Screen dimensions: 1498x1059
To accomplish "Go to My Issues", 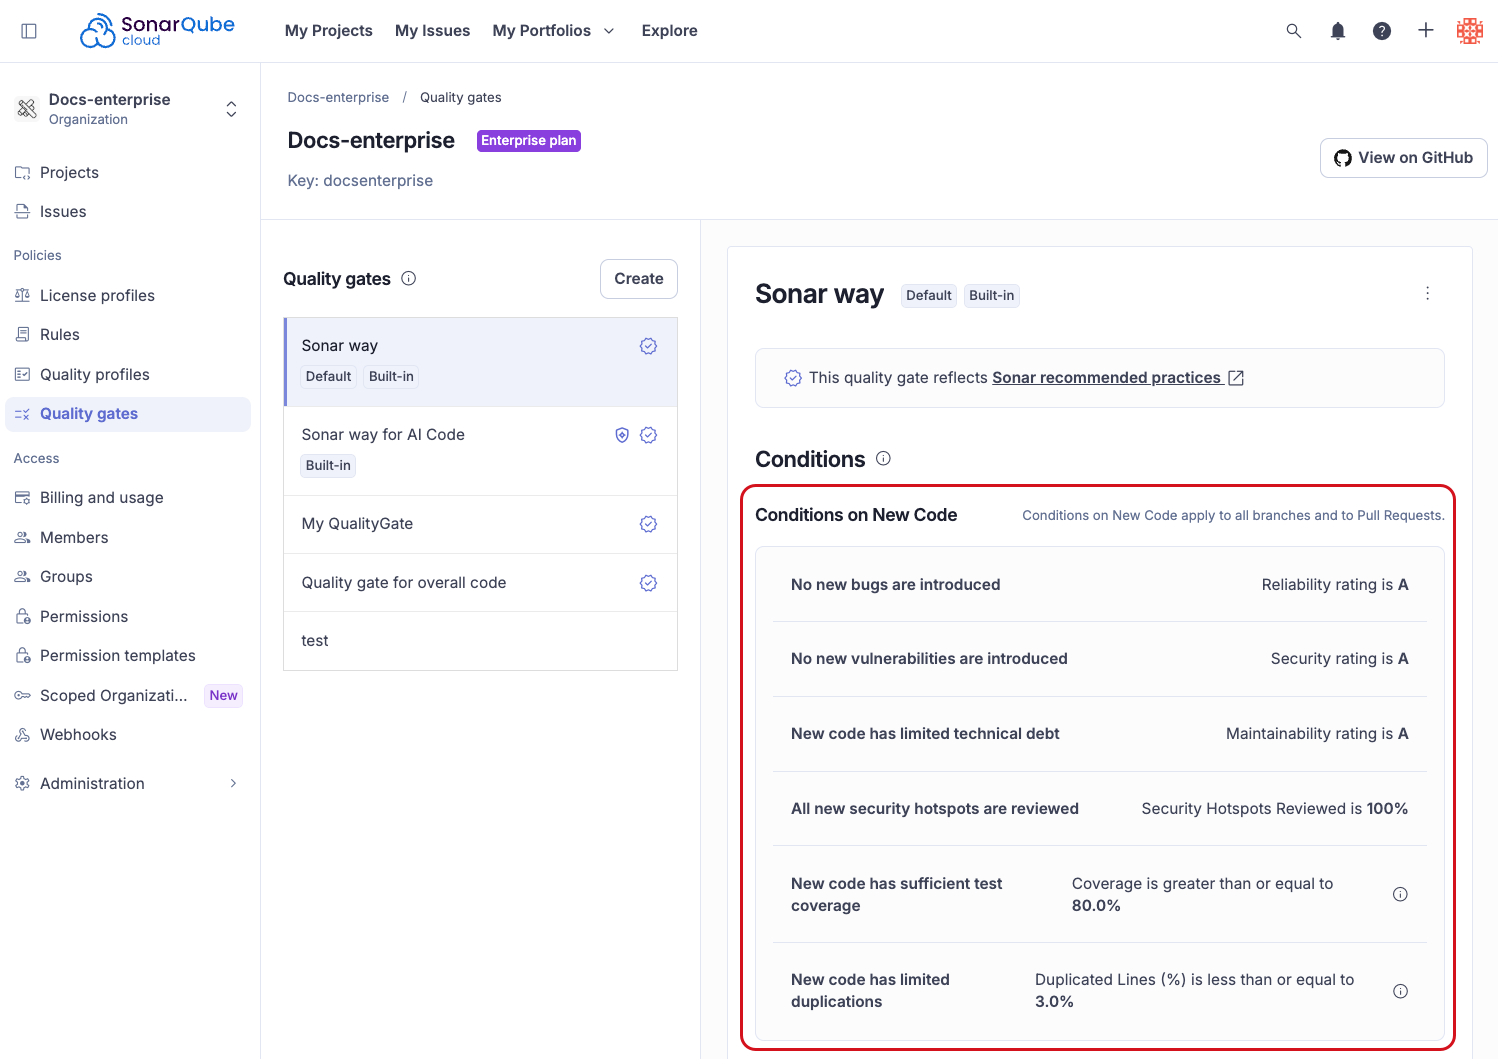I will tap(432, 31).
